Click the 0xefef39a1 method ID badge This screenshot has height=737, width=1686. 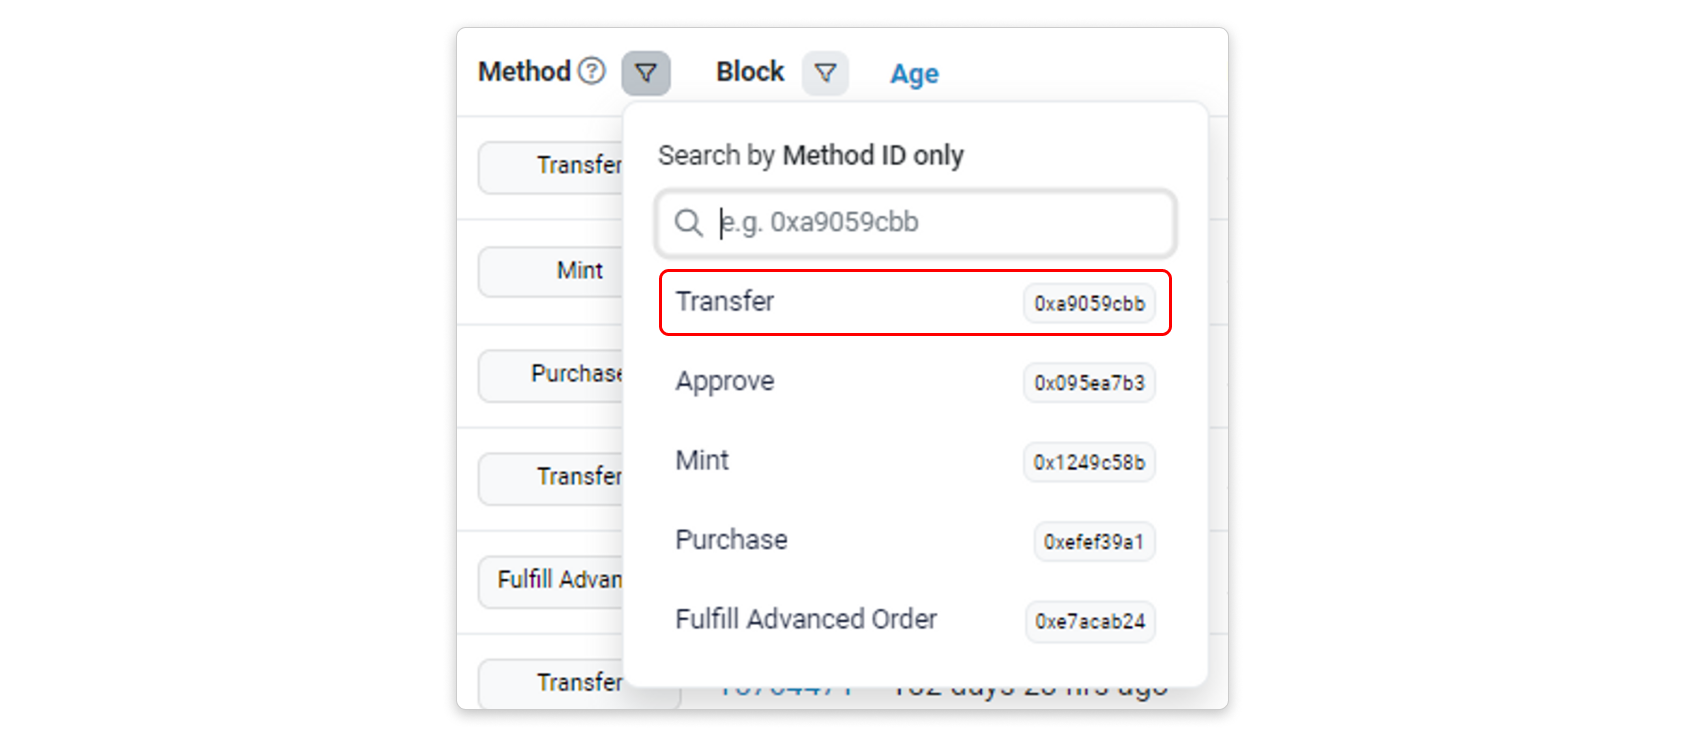click(x=1094, y=541)
